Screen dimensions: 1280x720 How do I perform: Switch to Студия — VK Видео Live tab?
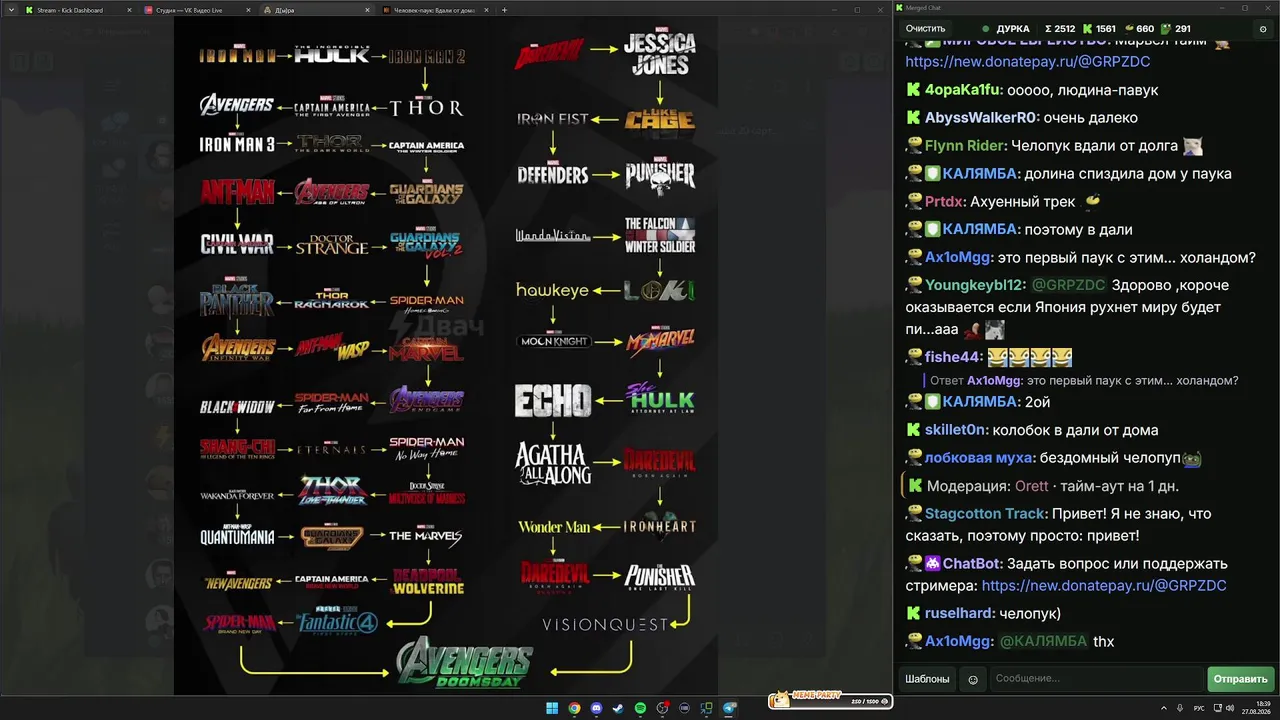[196, 10]
